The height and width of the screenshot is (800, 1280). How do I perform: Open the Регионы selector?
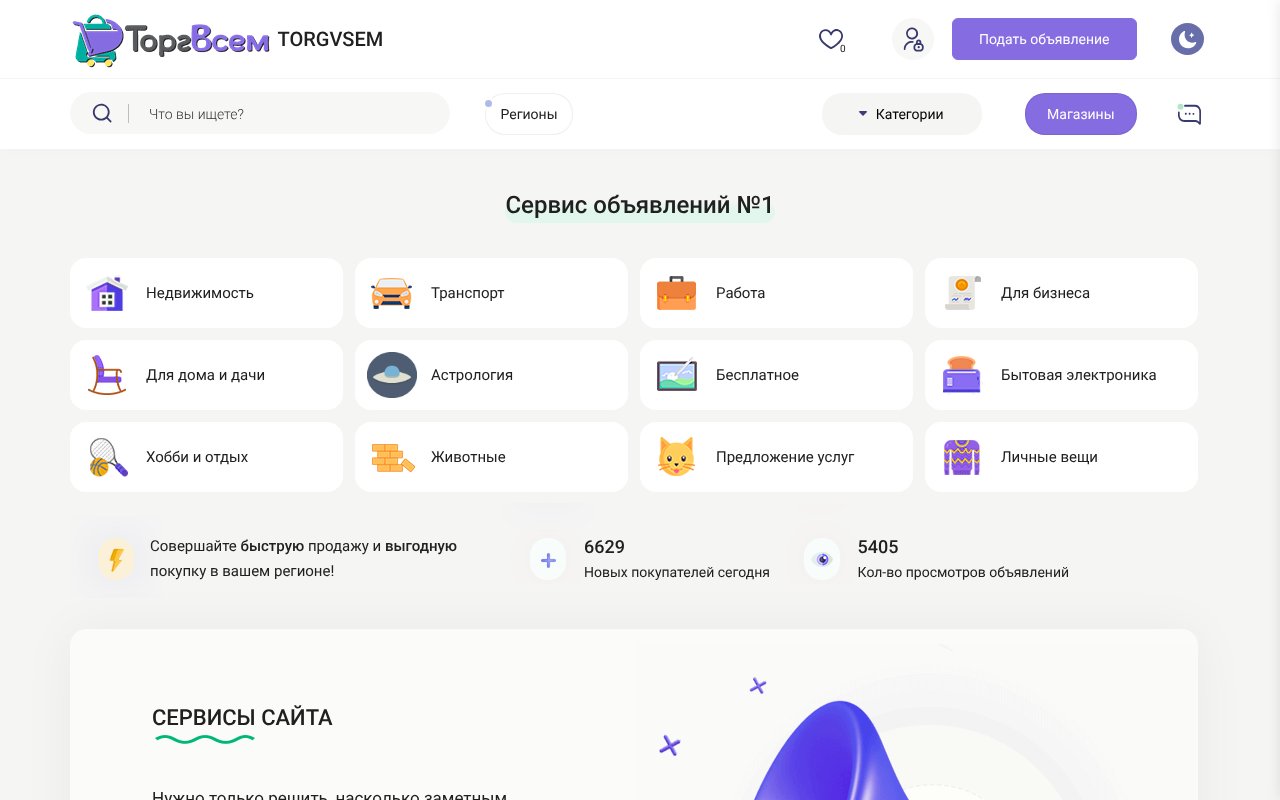528,114
